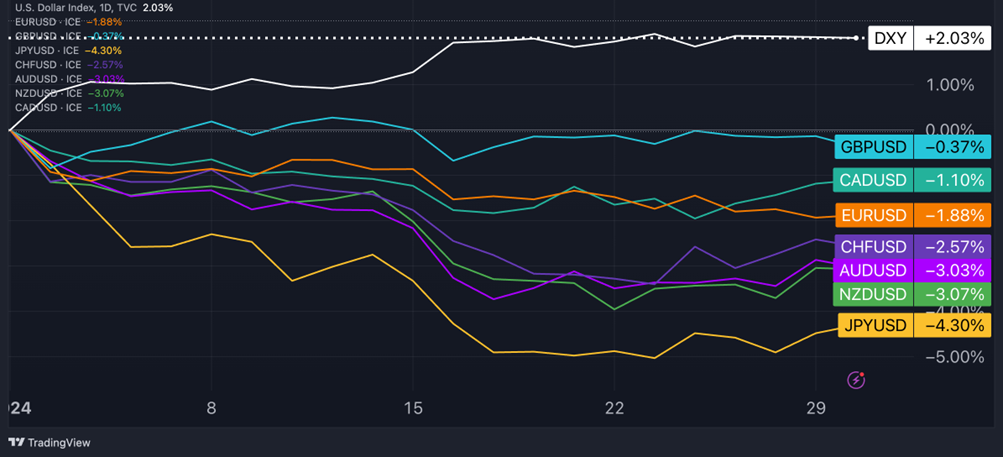
Task: Click the pink lightning bolt event icon
Action: tap(856, 379)
